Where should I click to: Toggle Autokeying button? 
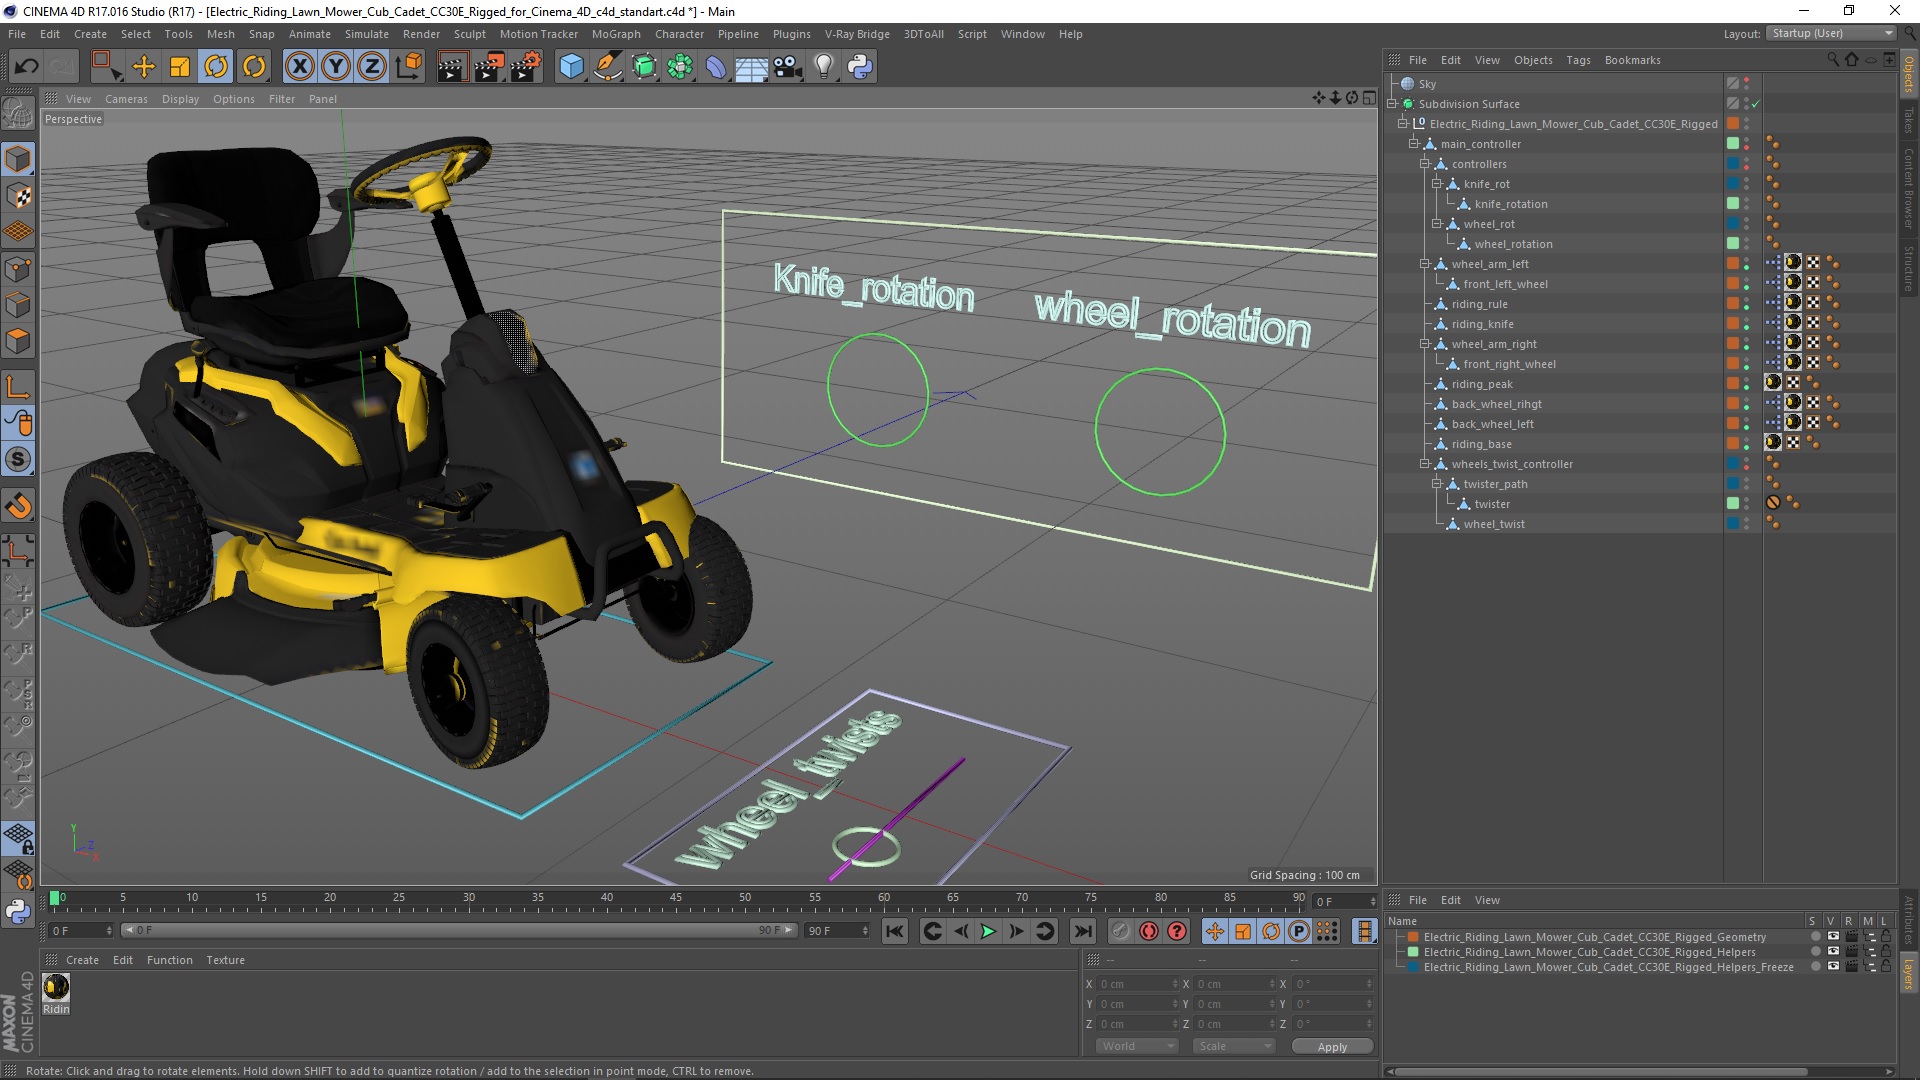point(1149,931)
